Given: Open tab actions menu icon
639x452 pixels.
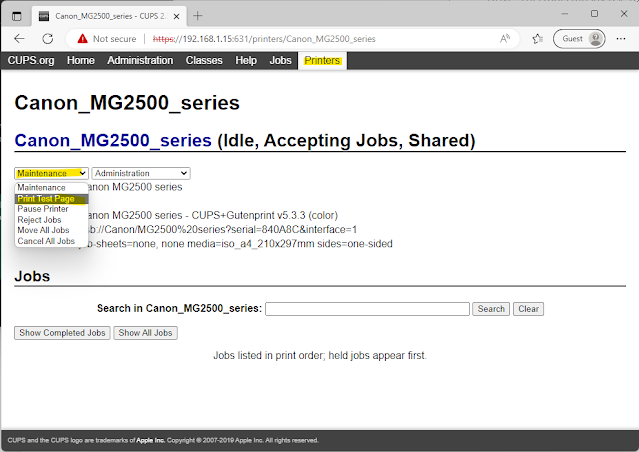Looking at the screenshot, I should tap(16, 16).
